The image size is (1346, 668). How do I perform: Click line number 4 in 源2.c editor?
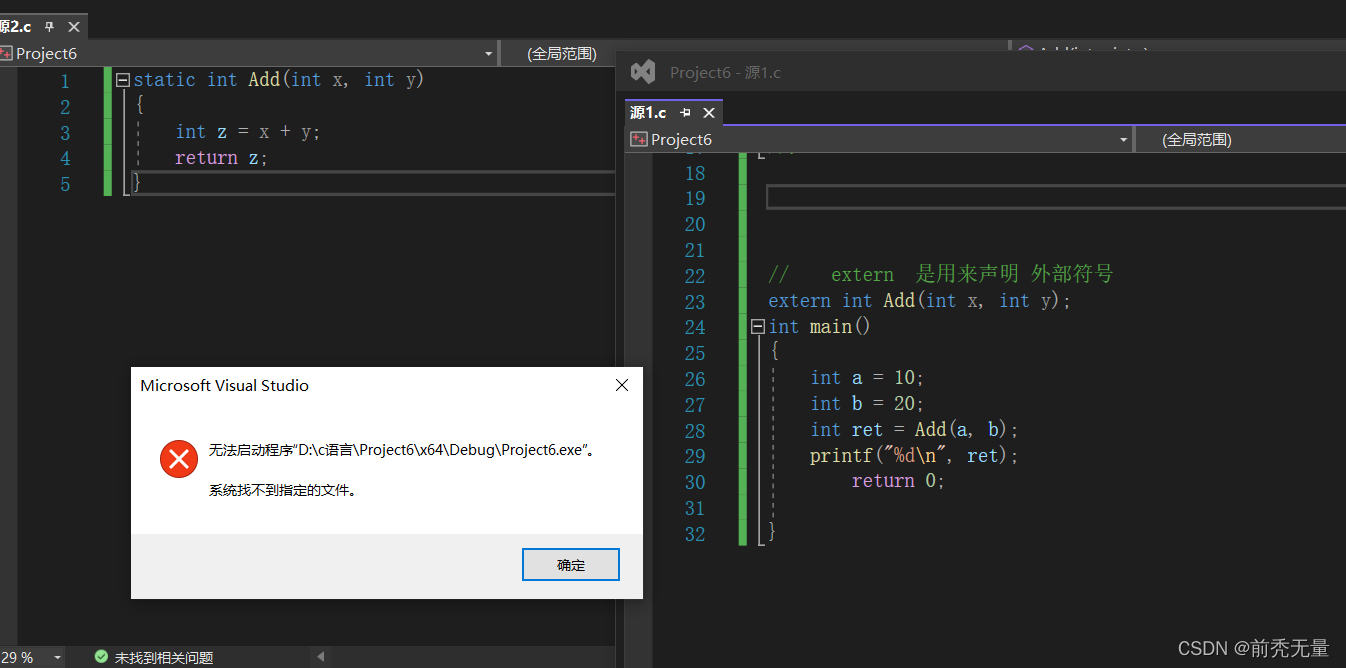(65, 158)
